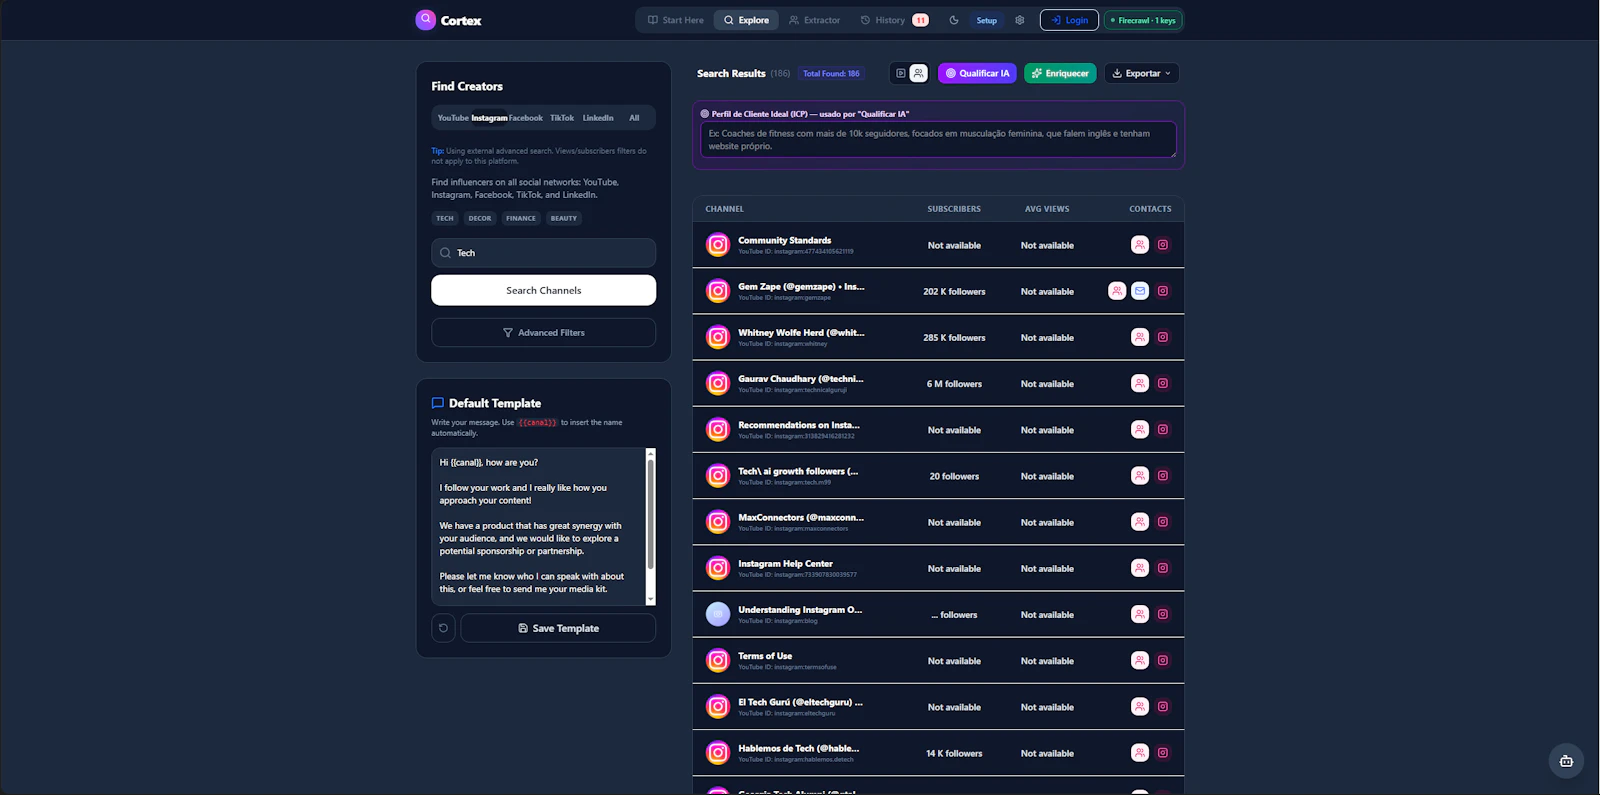The width and height of the screenshot is (1600, 795).
Task: Select the LinkedIn platform tab
Action: (598, 118)
